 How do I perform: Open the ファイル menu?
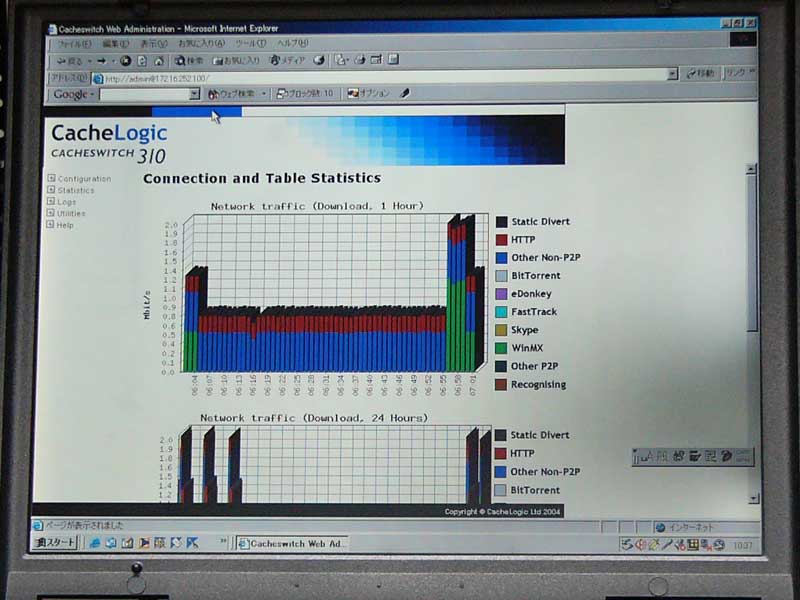point(74,44)
